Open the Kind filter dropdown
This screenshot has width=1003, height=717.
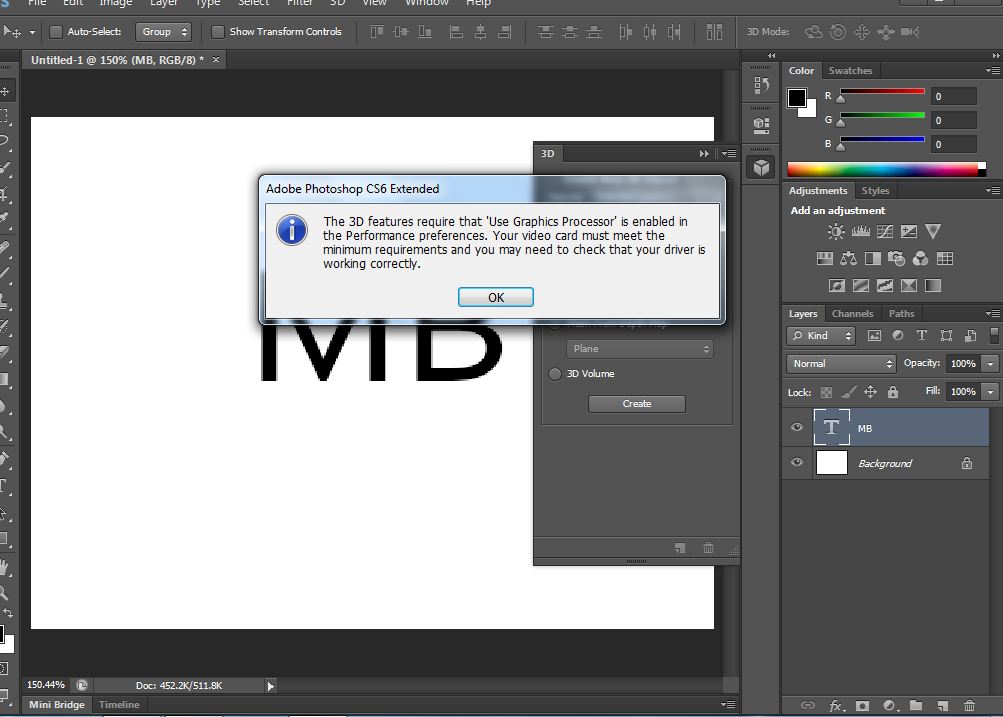click(x=821, y=336)
